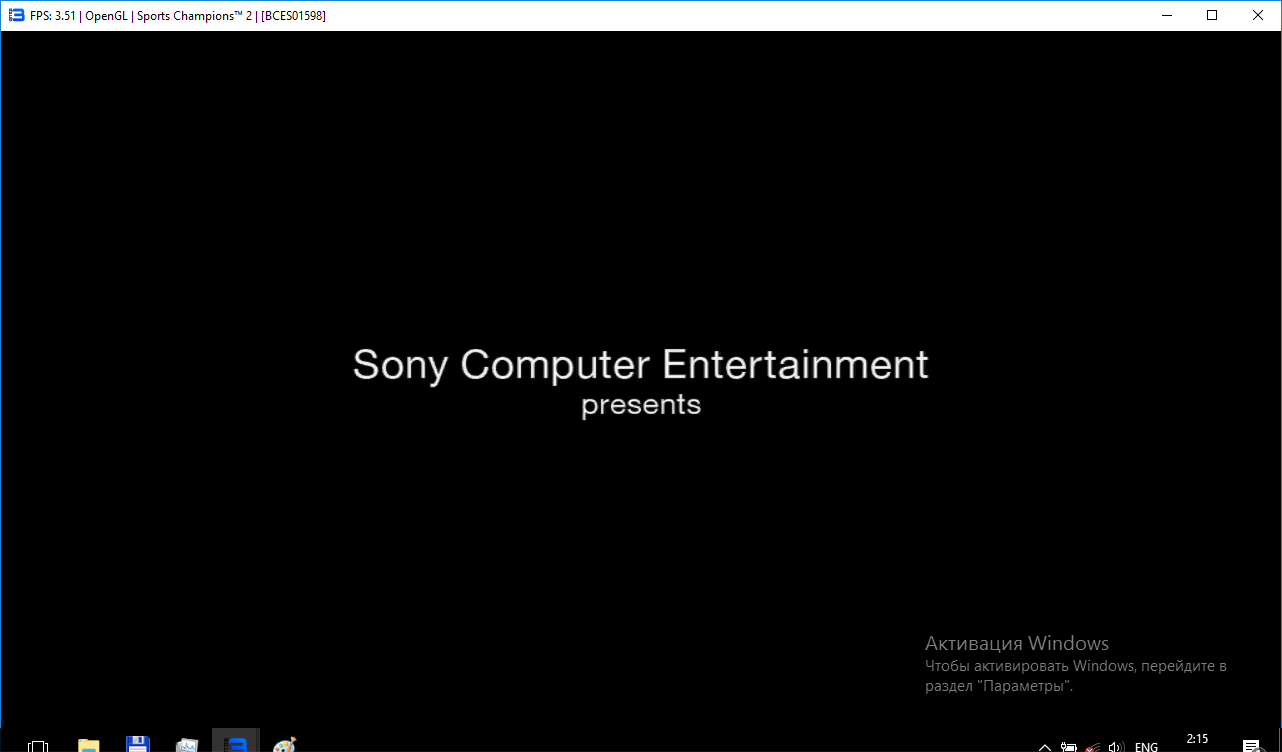Viewport: 1282px width, 752px height.
Task: Close the Sports Champions 2 game window
Action: click(1258, 15)
